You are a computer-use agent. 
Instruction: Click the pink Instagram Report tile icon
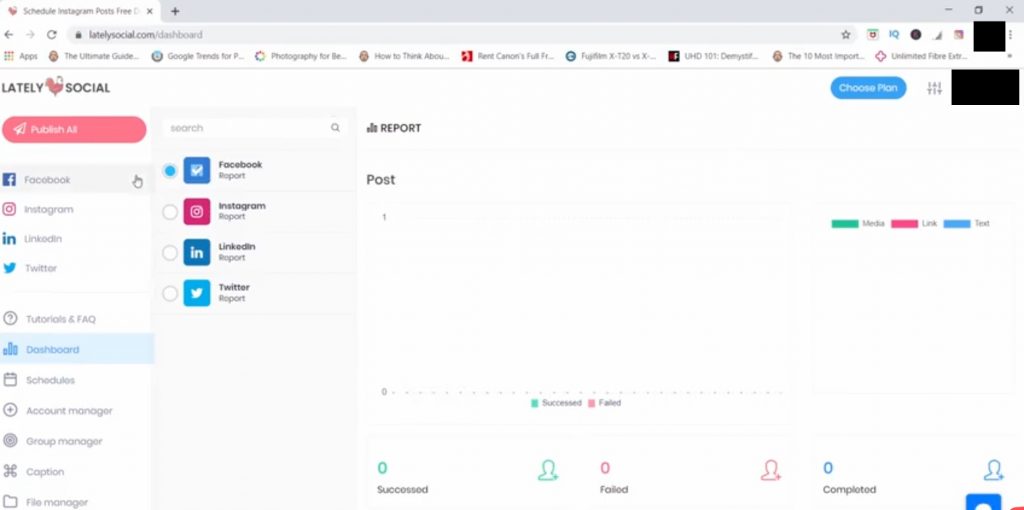pyautogui.click(x=197, y=212)
